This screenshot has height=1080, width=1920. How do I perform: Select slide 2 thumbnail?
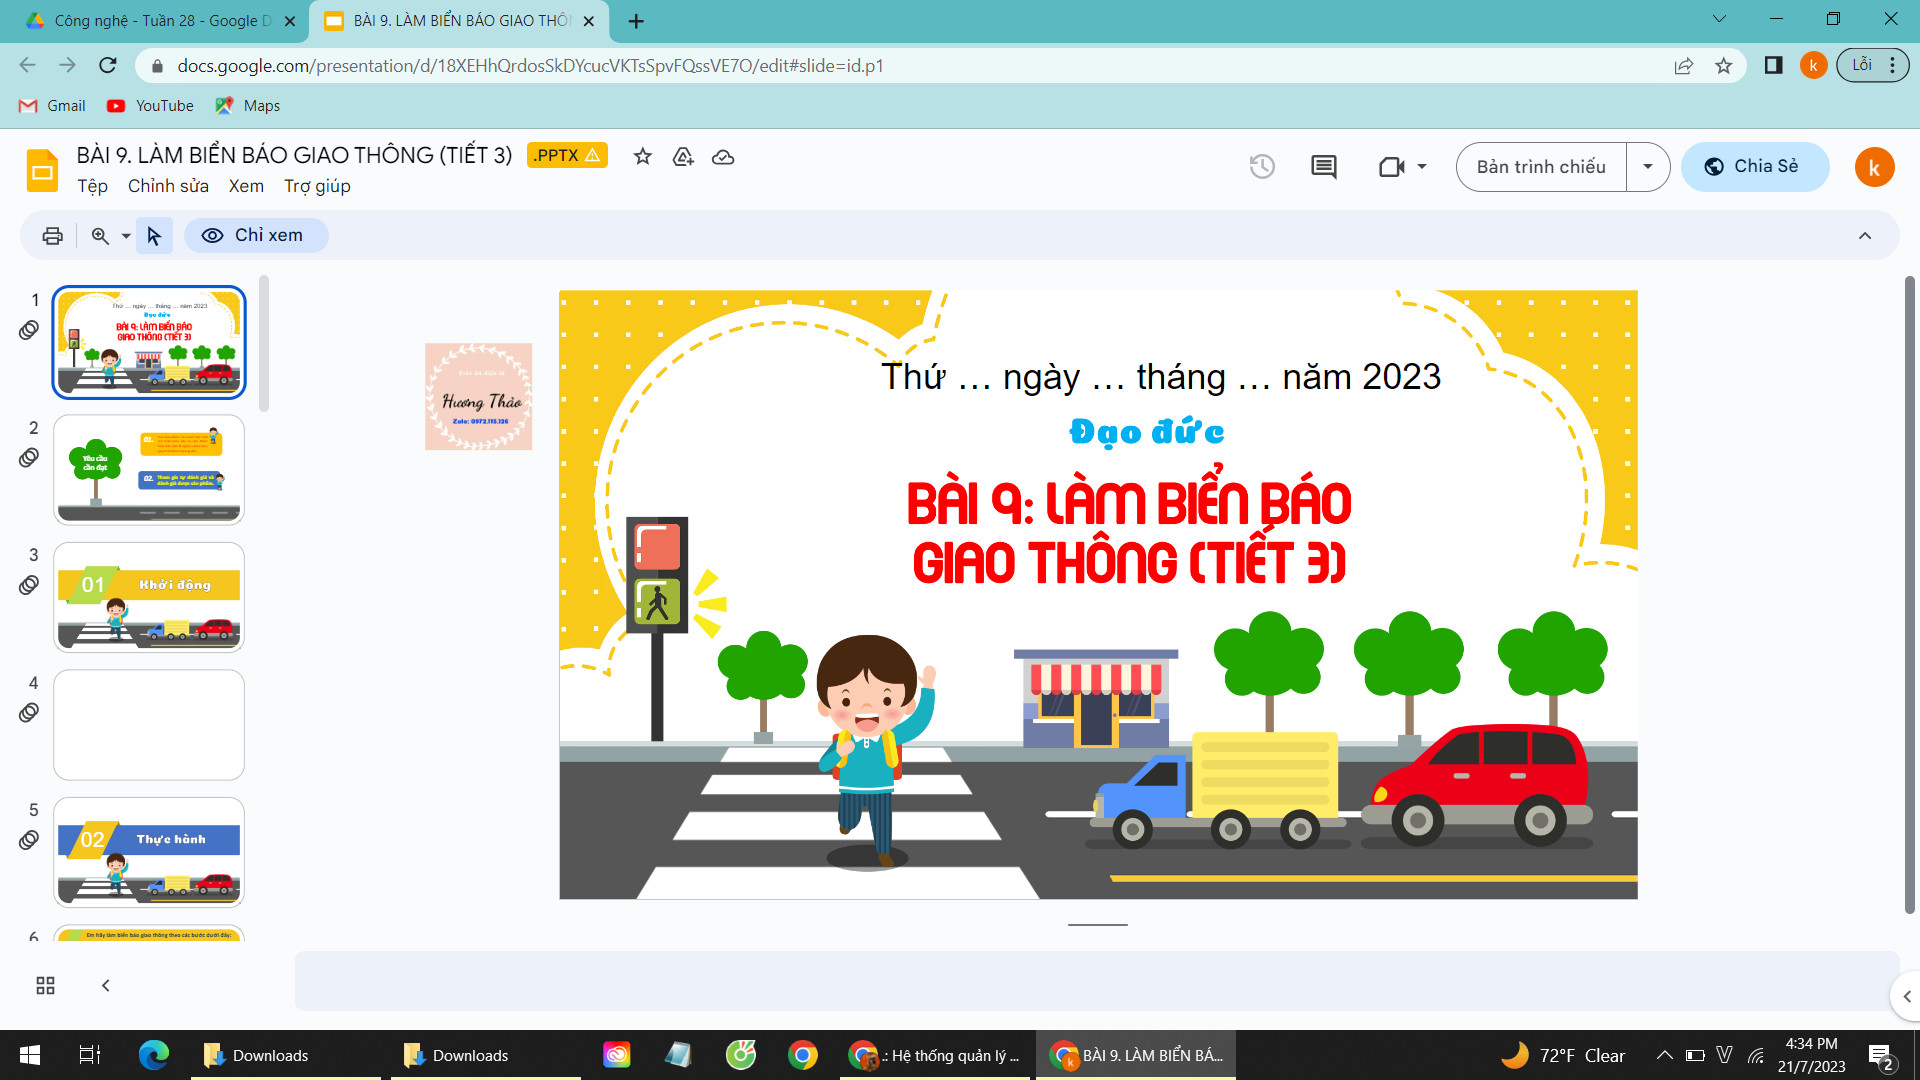click(x=148, y=469)
